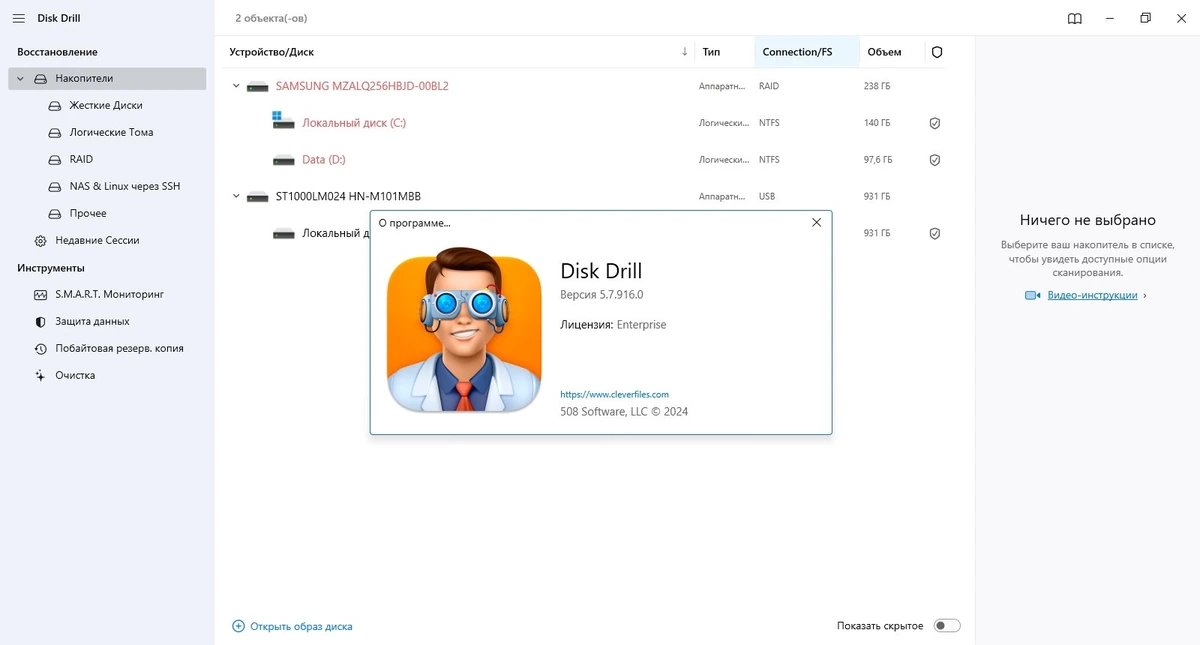Select the Data (D:) row name
Screen dimensions: 1200x645
[x=324, y=160]
